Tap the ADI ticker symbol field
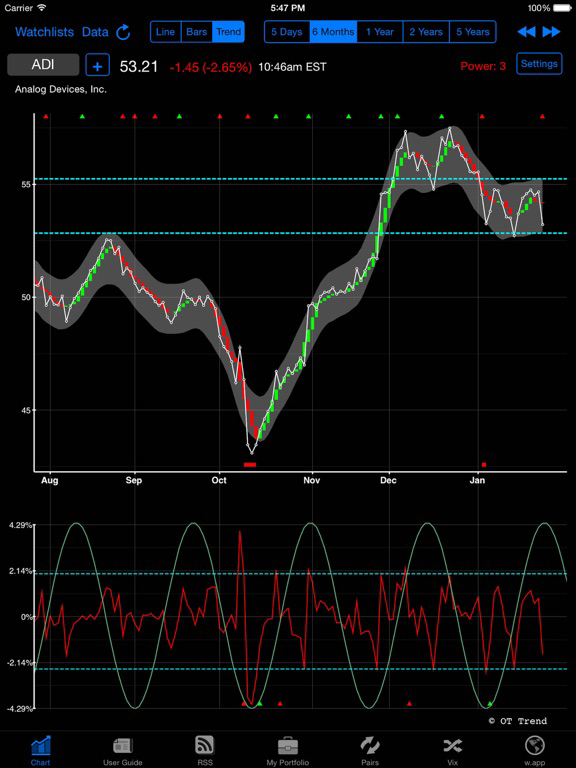This screenshot has width=576, height=768. (x=43, y=65)
